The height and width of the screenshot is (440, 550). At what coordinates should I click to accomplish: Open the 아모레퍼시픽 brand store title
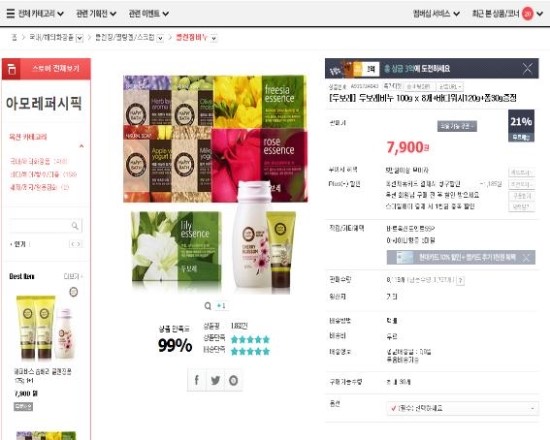point(44,104)
